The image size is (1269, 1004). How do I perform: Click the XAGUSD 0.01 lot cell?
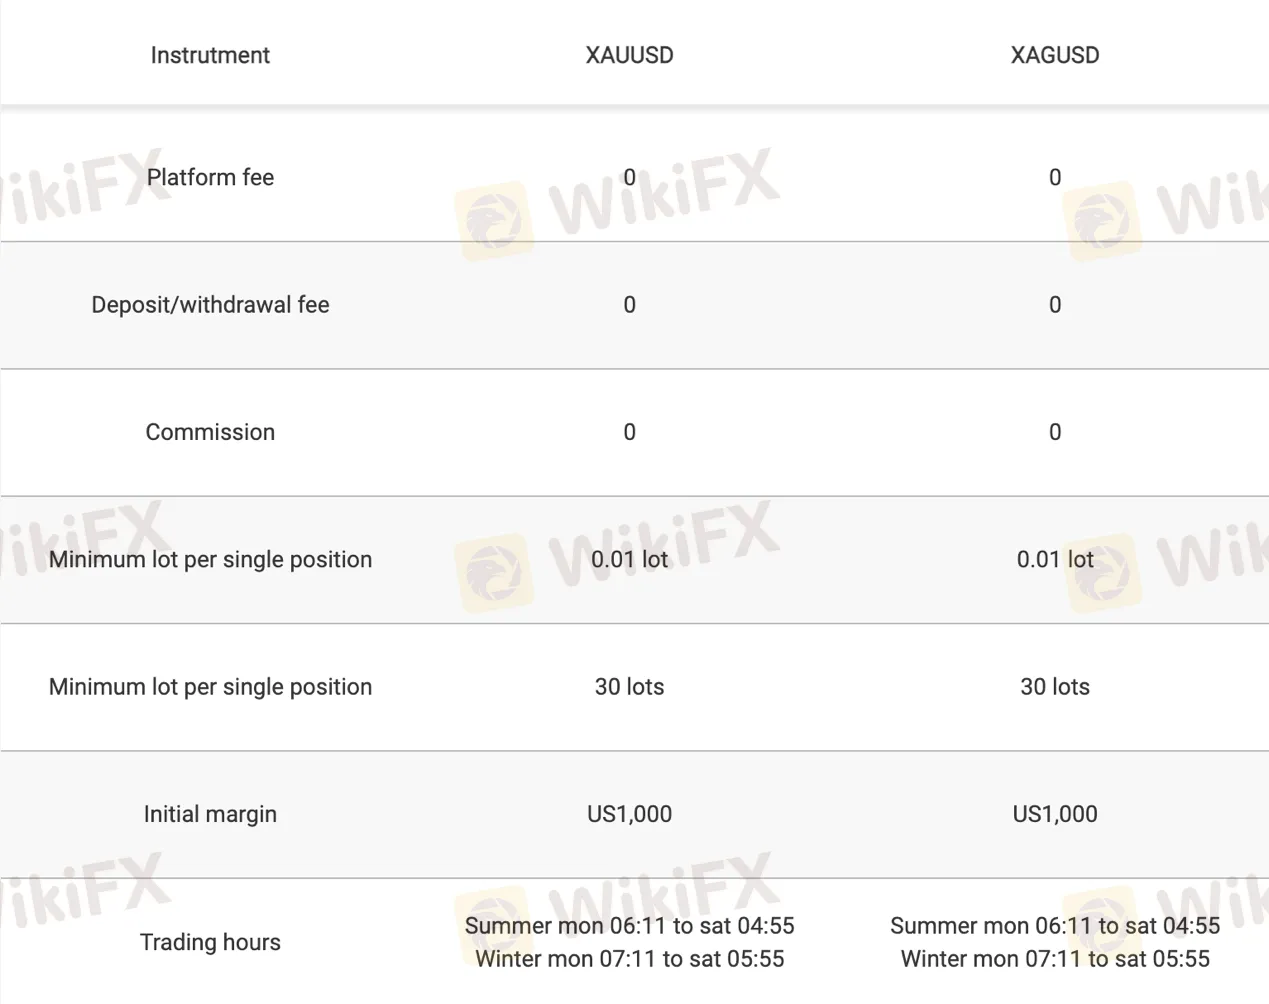(x=1054, y=559)
